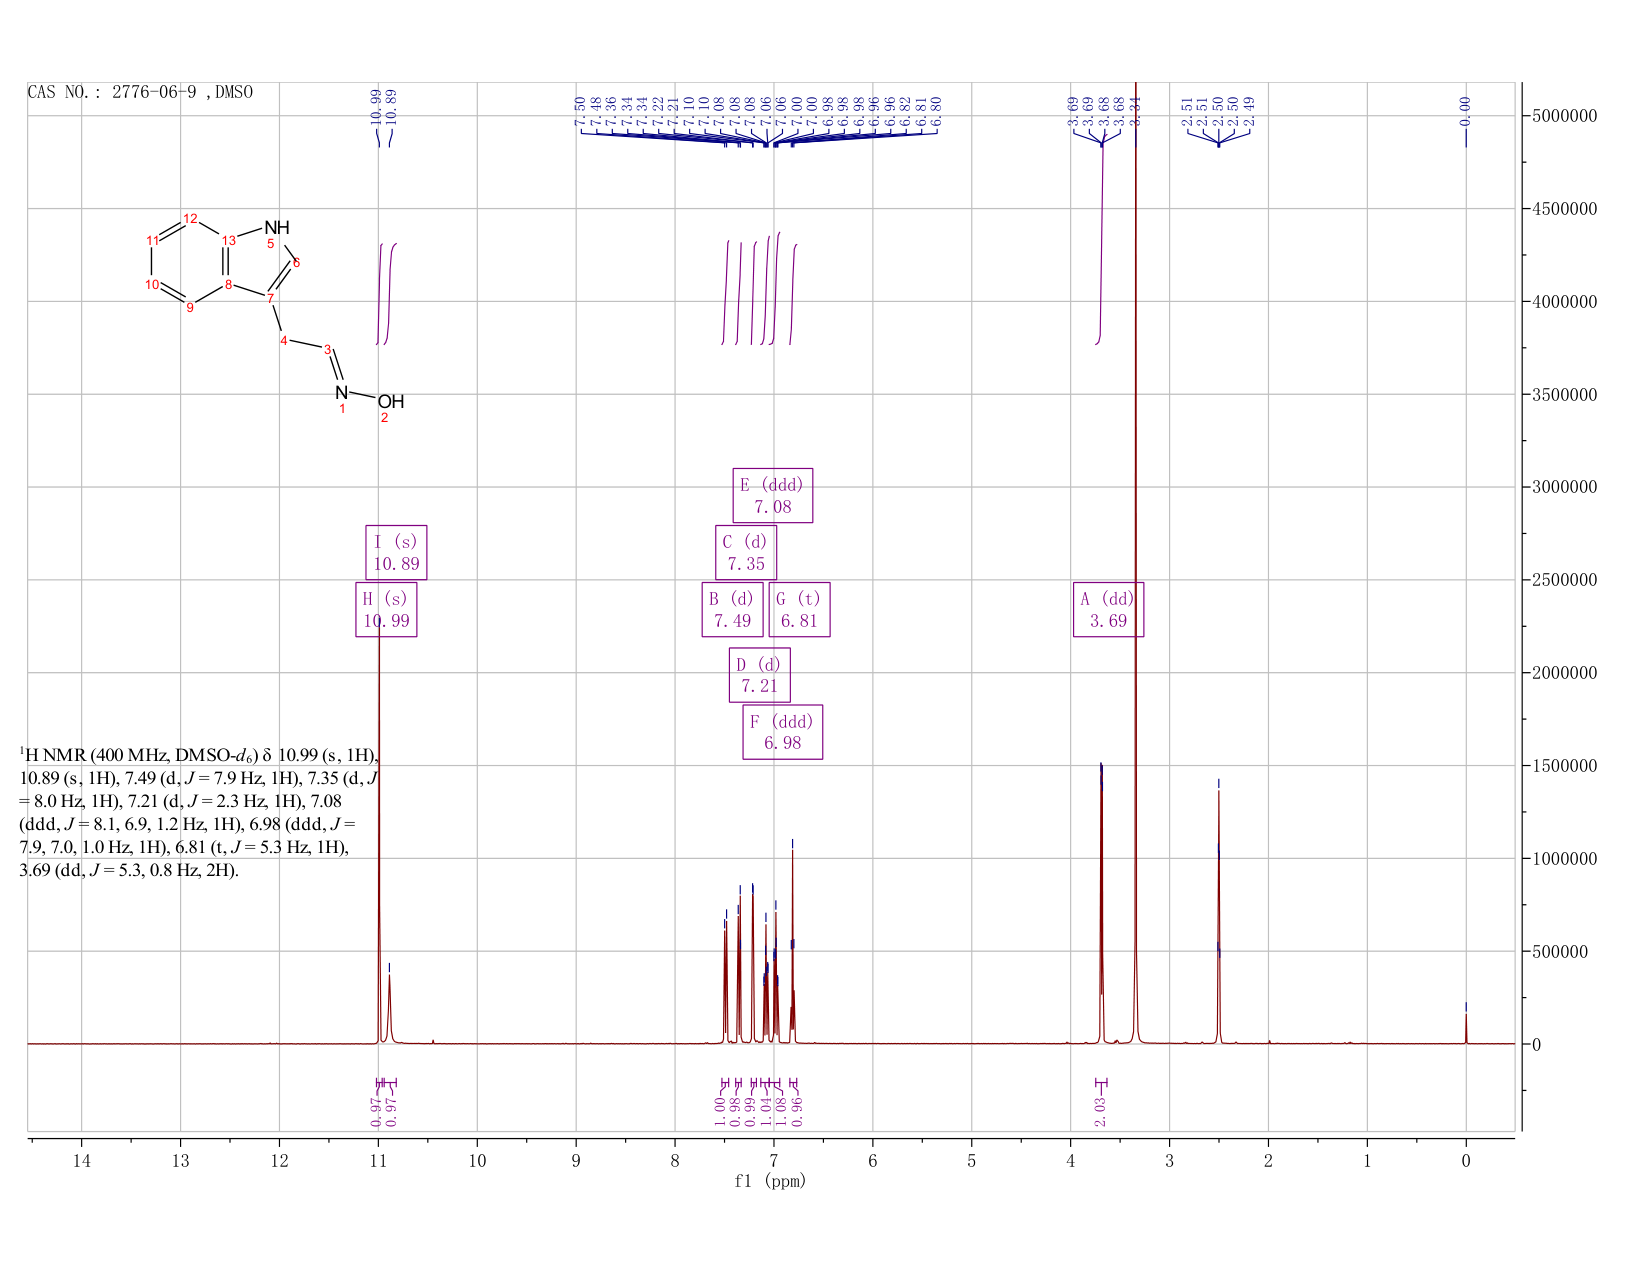Select the NH atom in the molecule drawing
The width and height of the screenshot is (1650, 1275).
click(x=277, y=228)
